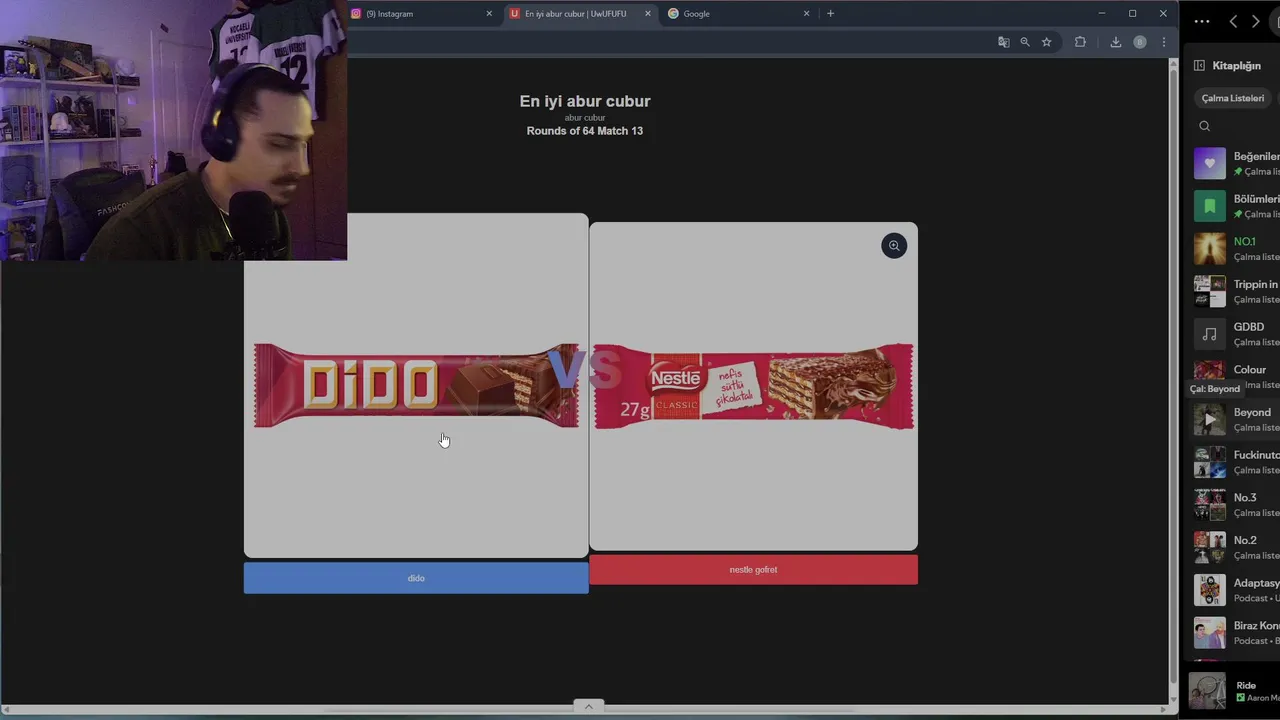Enlarge the Nestle image with the magnifier
Viewport: 1280px width, 720px height.
[x=894, y=246]
